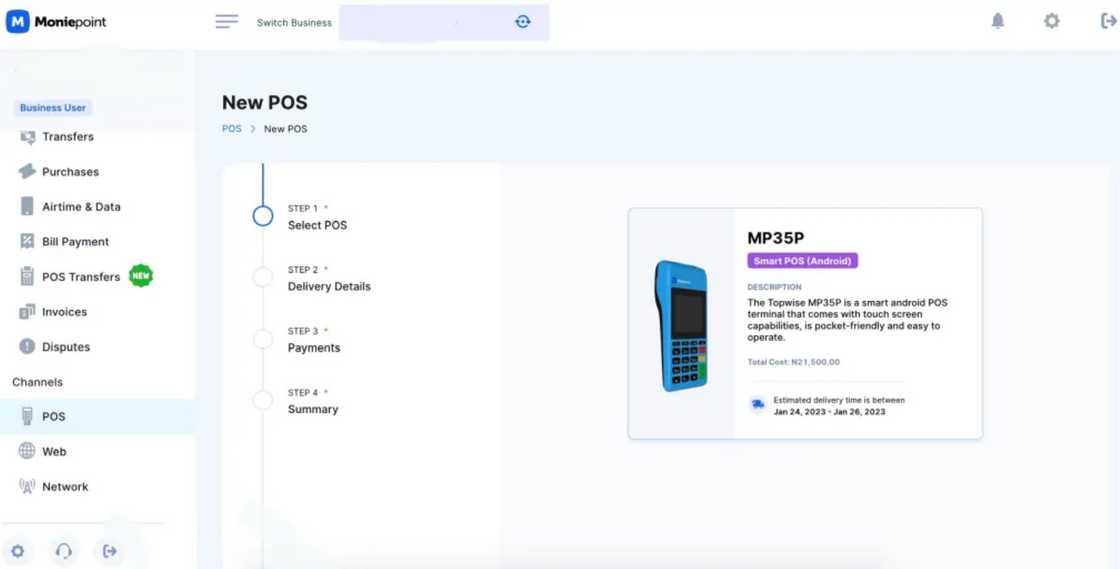Click the sidebar bottom logout icon
The image size is (1120, 569).
pos(109,551)
